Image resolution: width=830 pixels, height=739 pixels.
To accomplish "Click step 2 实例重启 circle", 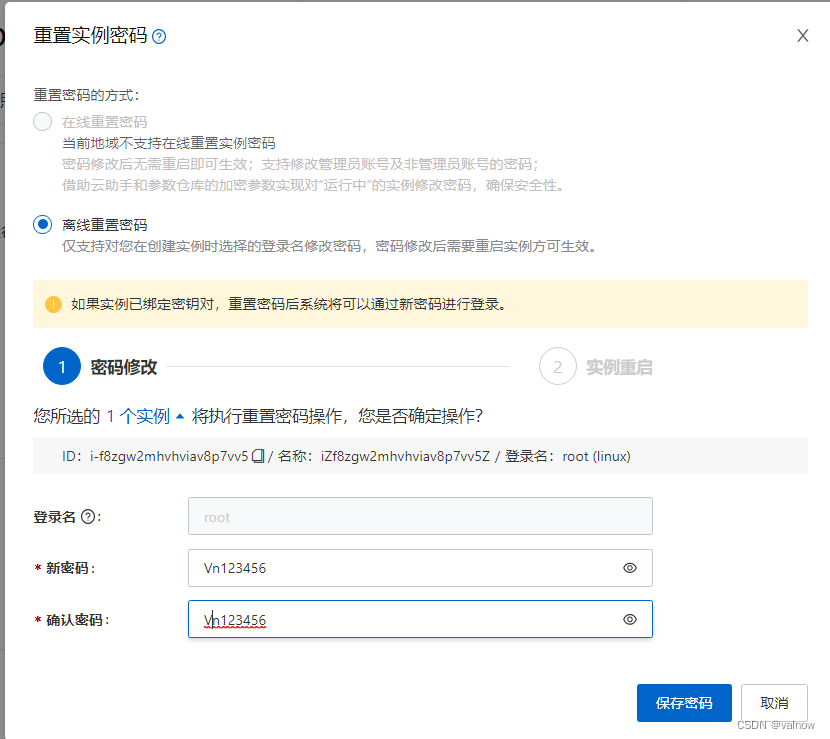I will point(557,366).
